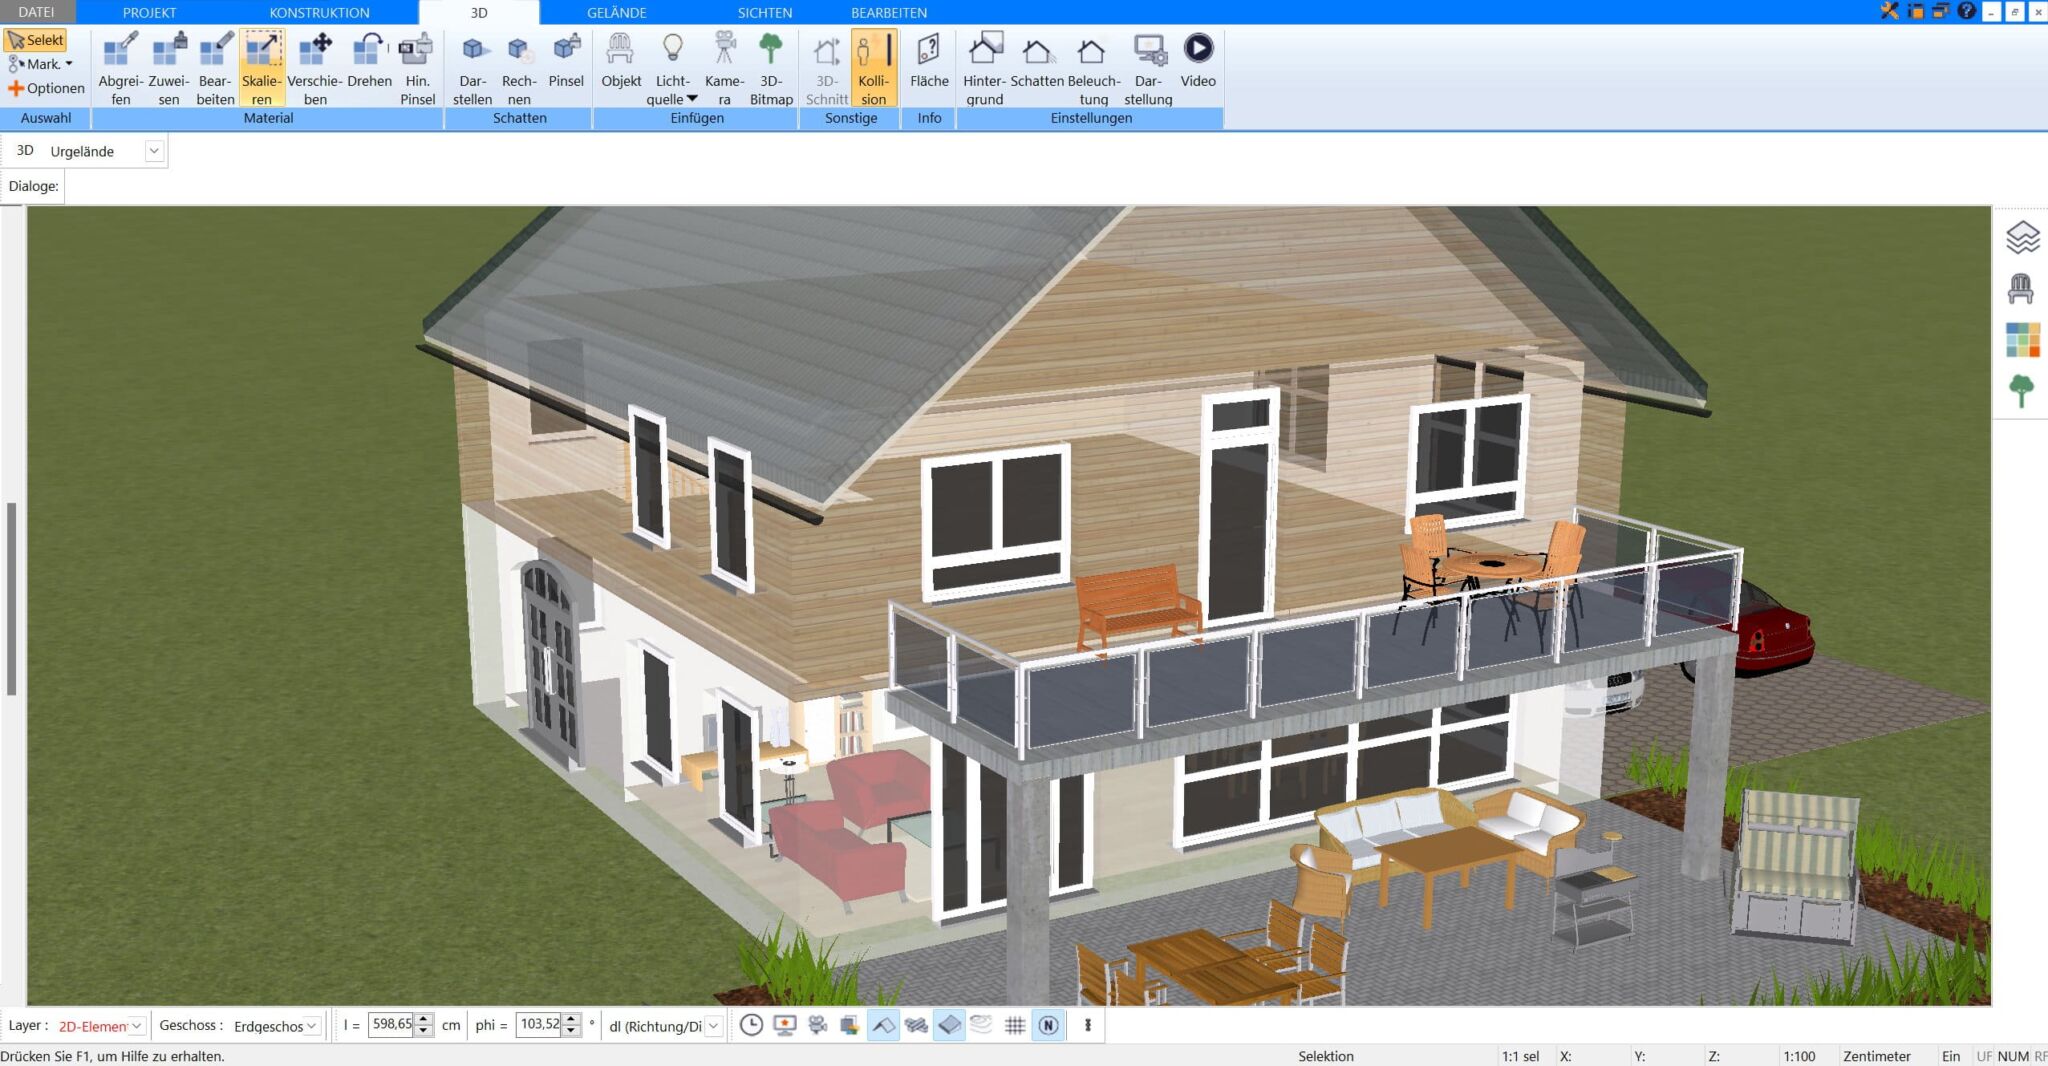This screenshot has height=1066, width=2048.
Task: Toggle the North orientation indicator
Action: pos(1048,1025)
